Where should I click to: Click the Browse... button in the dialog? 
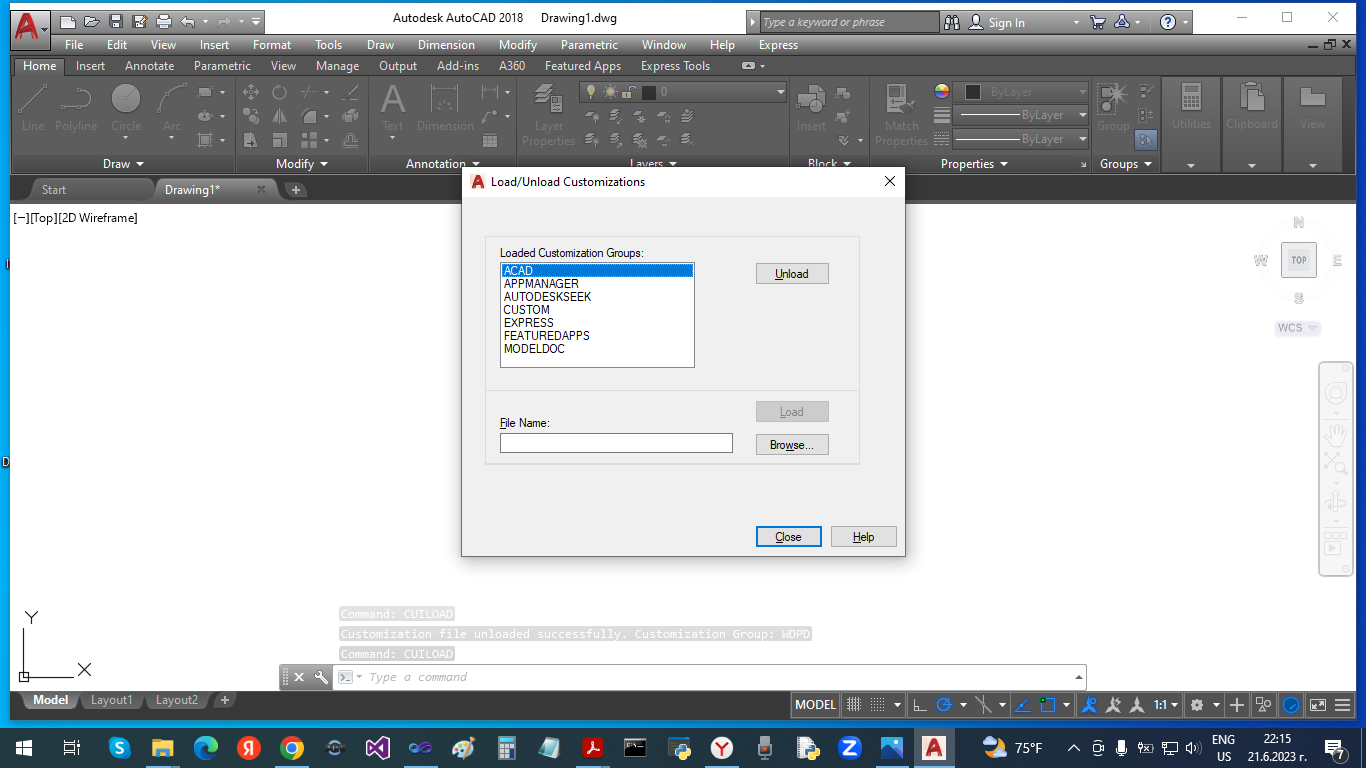(792, 445)
